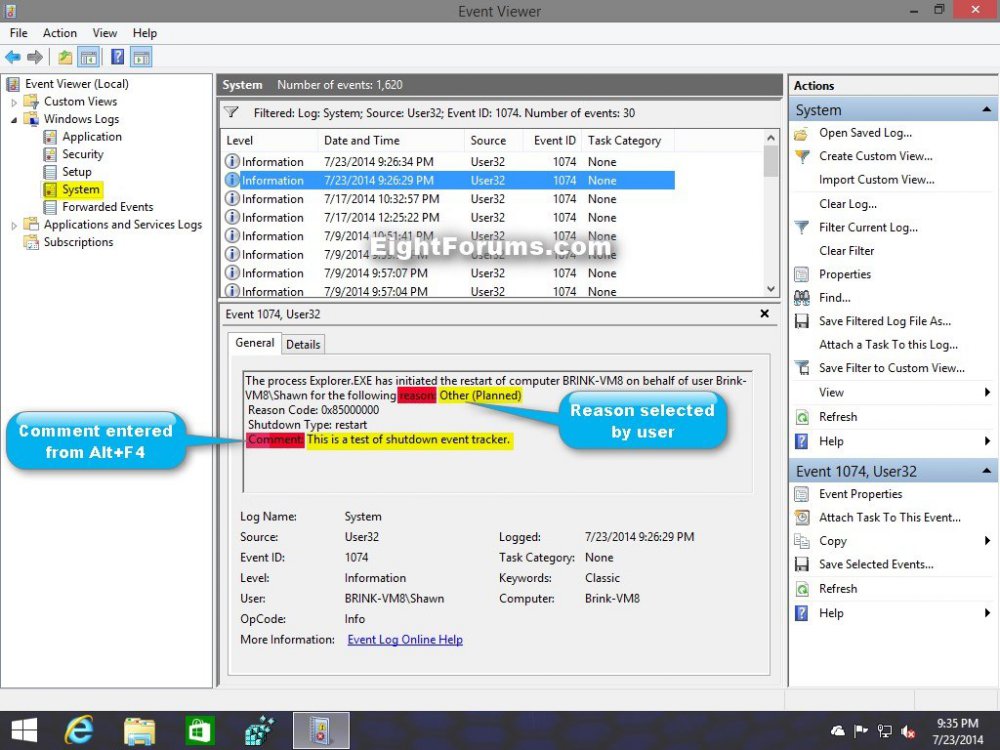Image resolution: width=1000 pixels, height=750 pixels.
Task: Click the Windows Start button
Action: click(x=24, y=730)
